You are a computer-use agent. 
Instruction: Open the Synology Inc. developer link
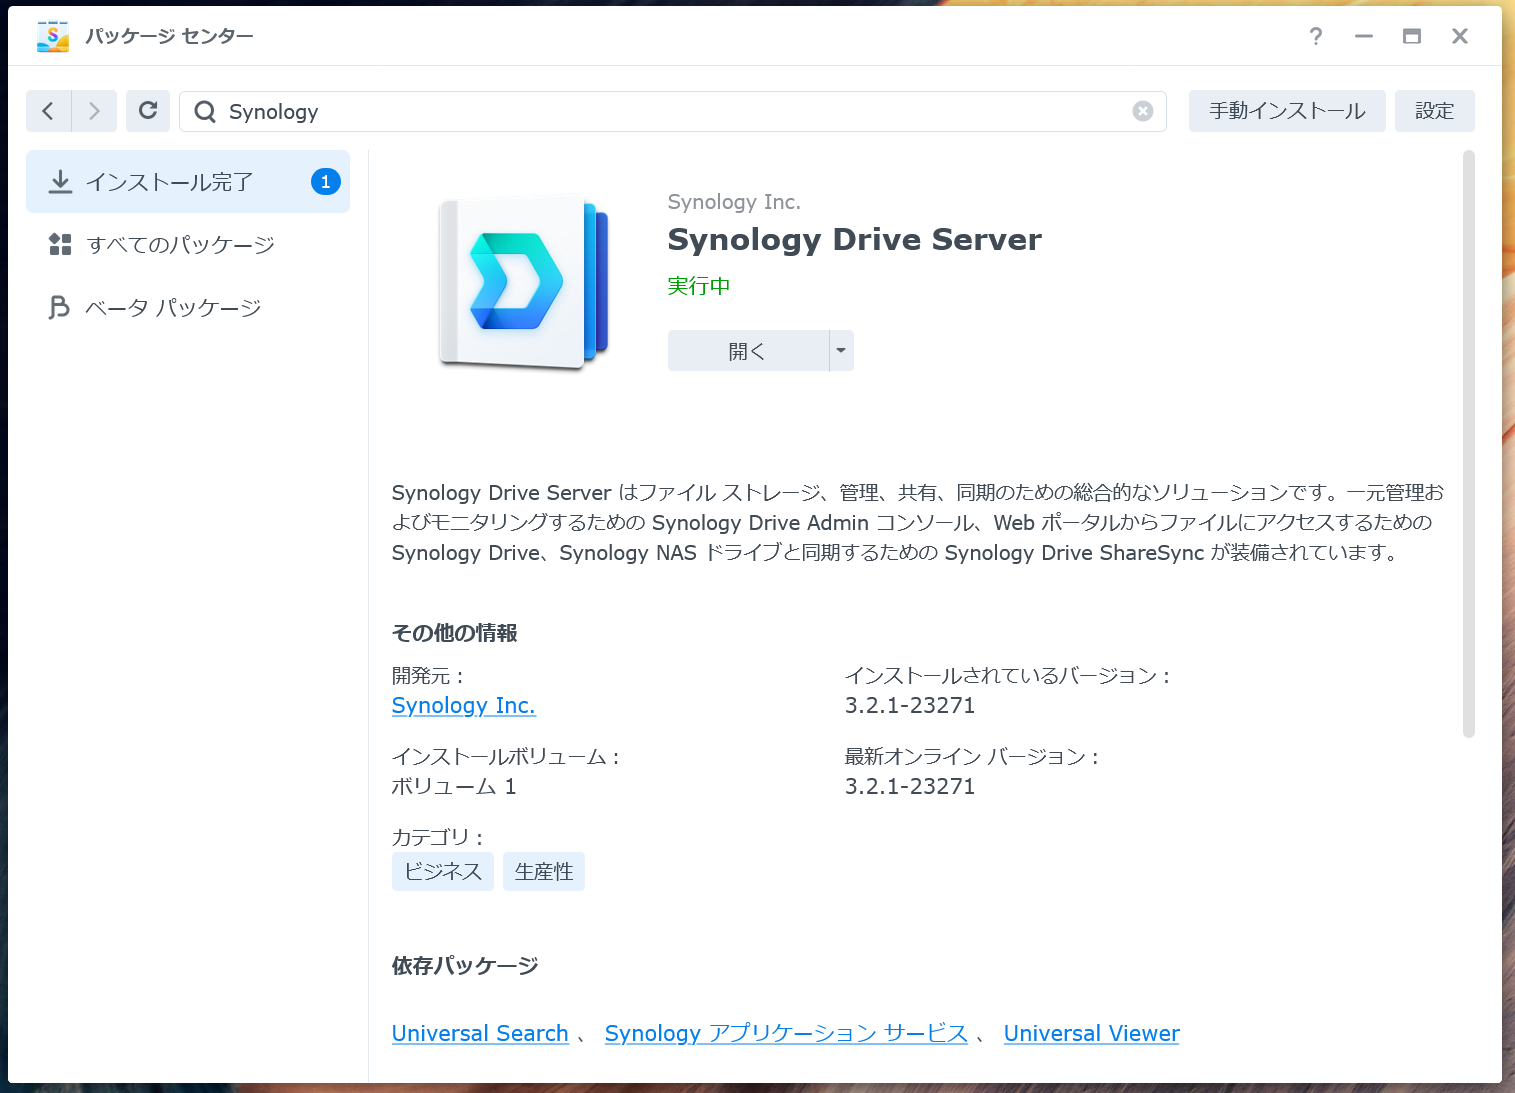click(463, 706)
